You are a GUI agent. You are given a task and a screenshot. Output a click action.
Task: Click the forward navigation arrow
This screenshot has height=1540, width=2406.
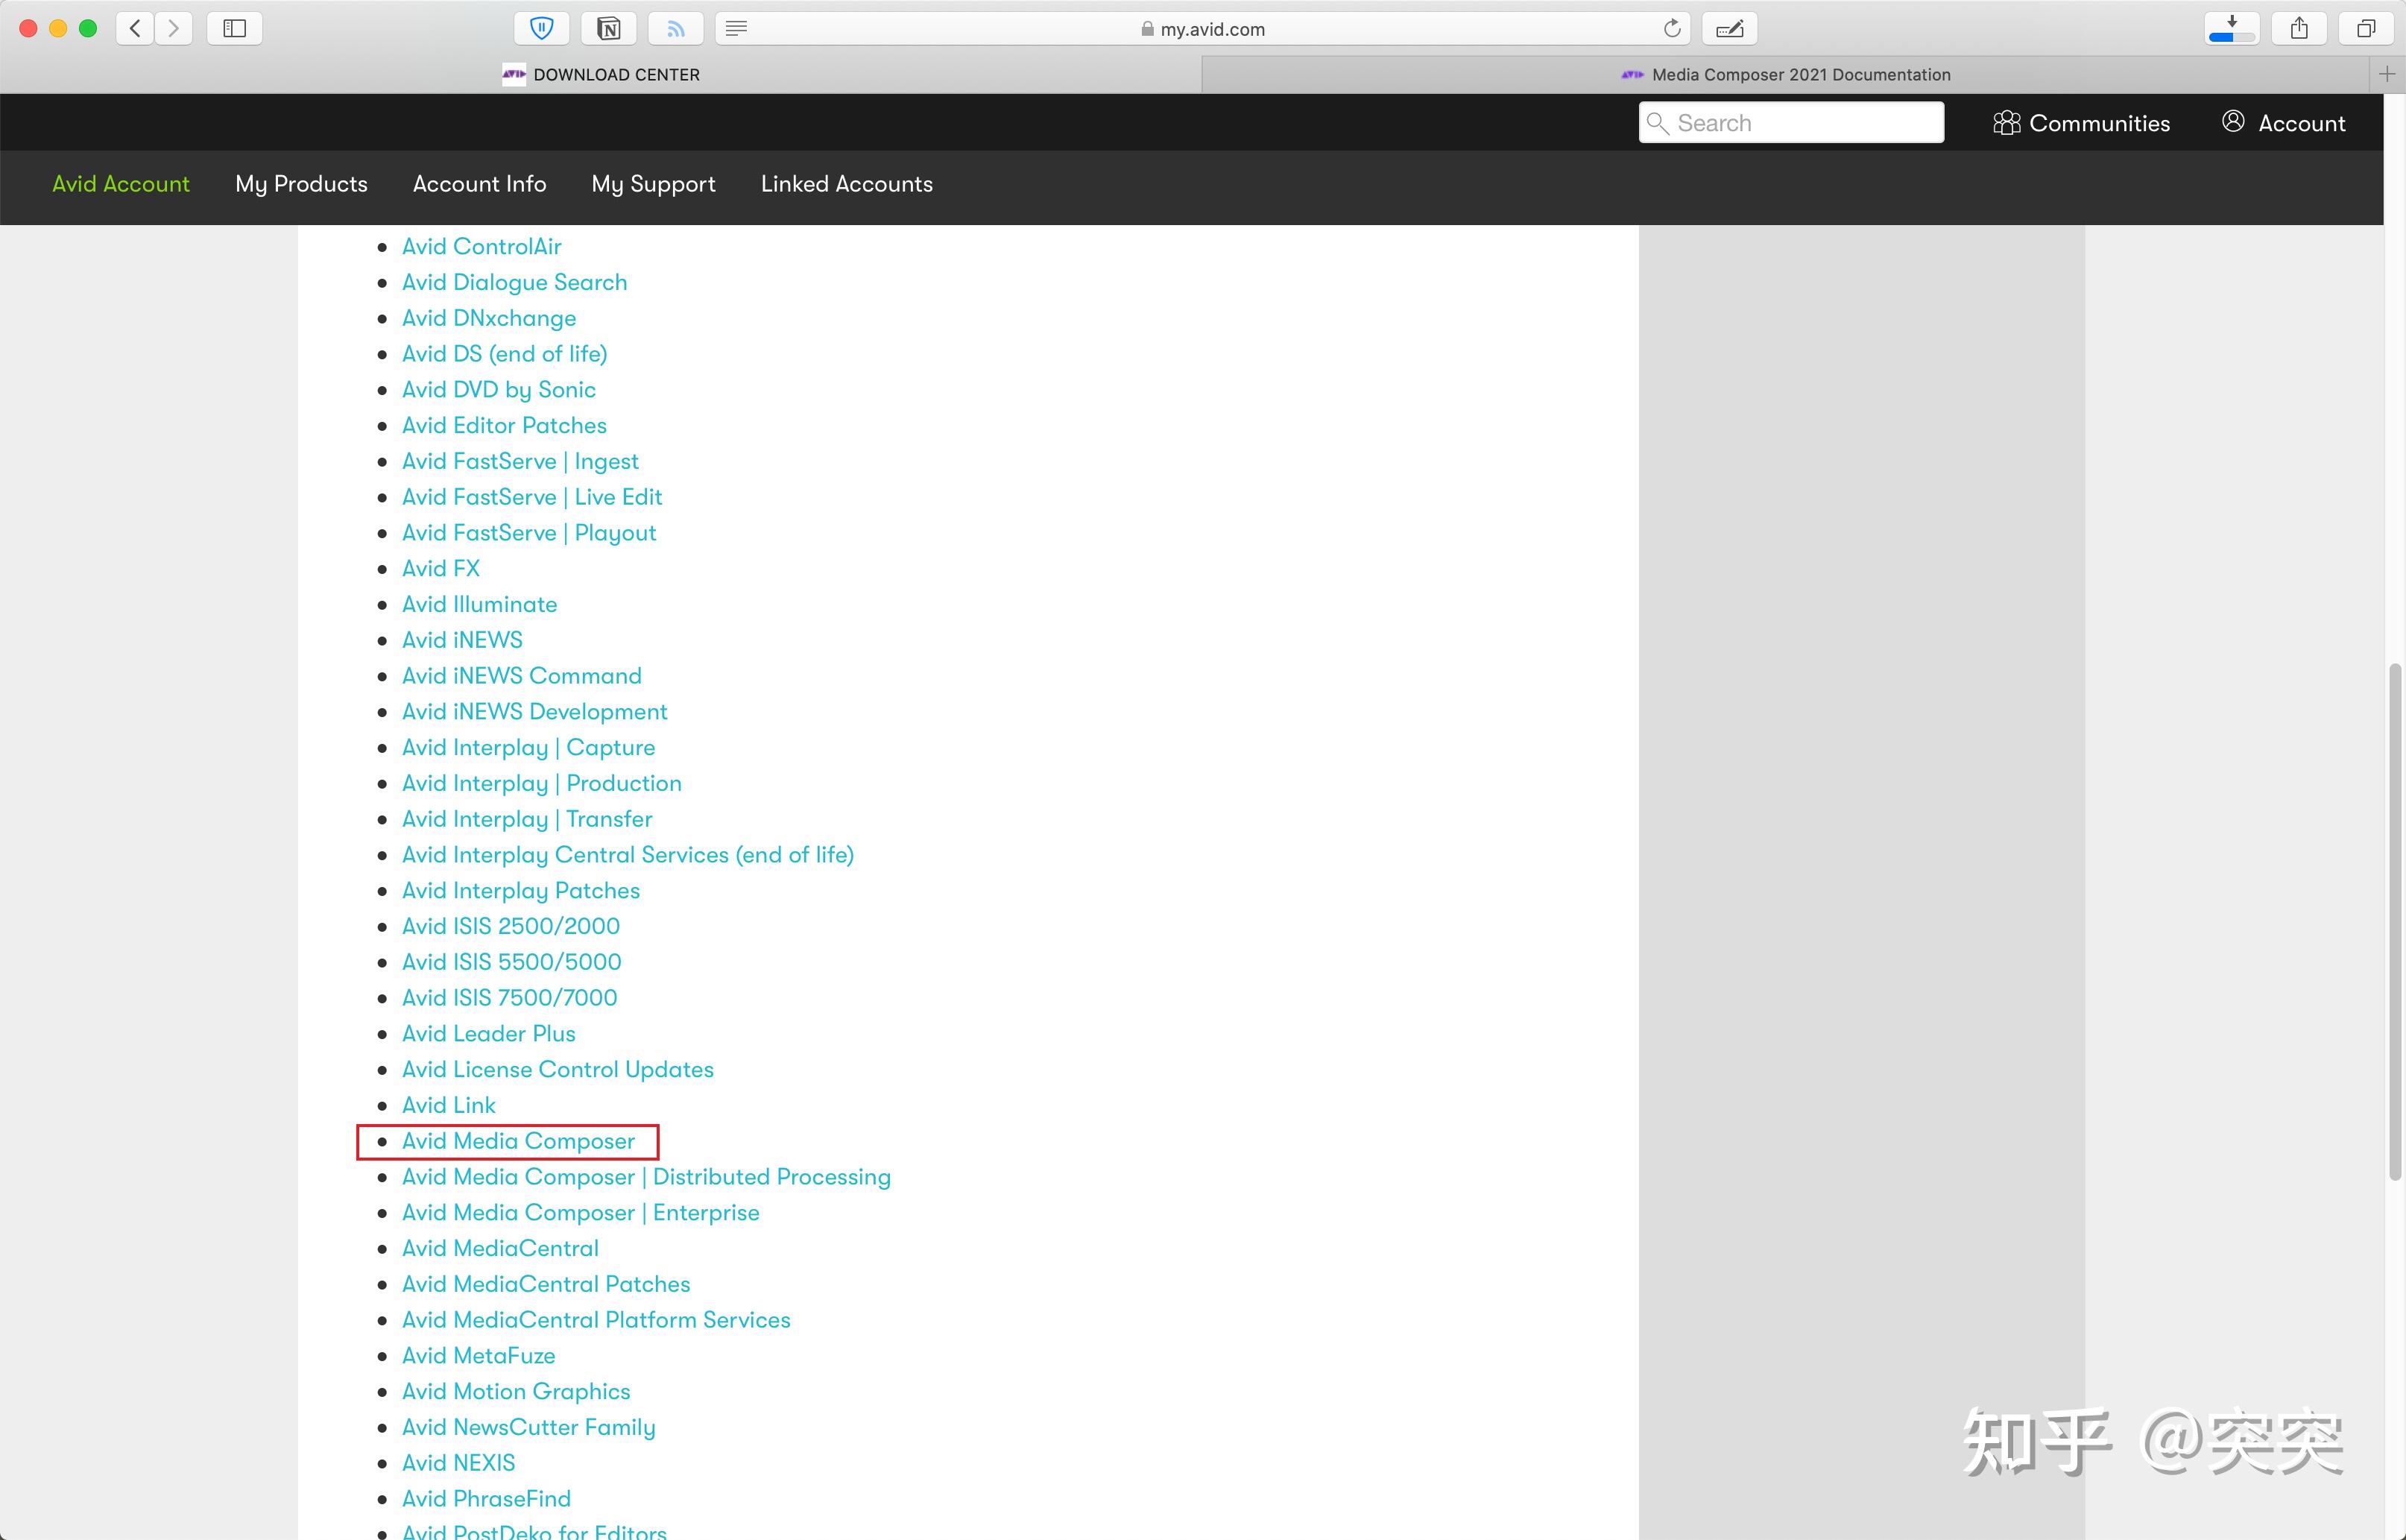coord(174,28)
